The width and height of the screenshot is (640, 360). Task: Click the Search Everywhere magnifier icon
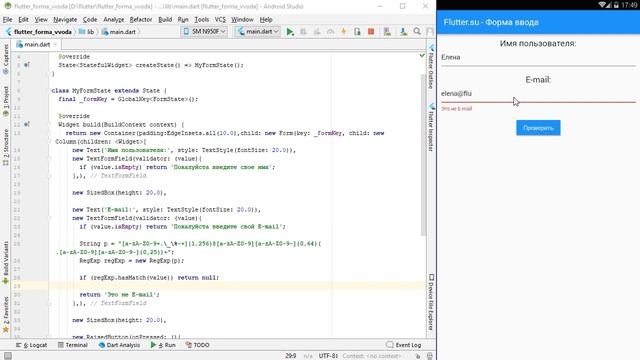pos(417,31)
